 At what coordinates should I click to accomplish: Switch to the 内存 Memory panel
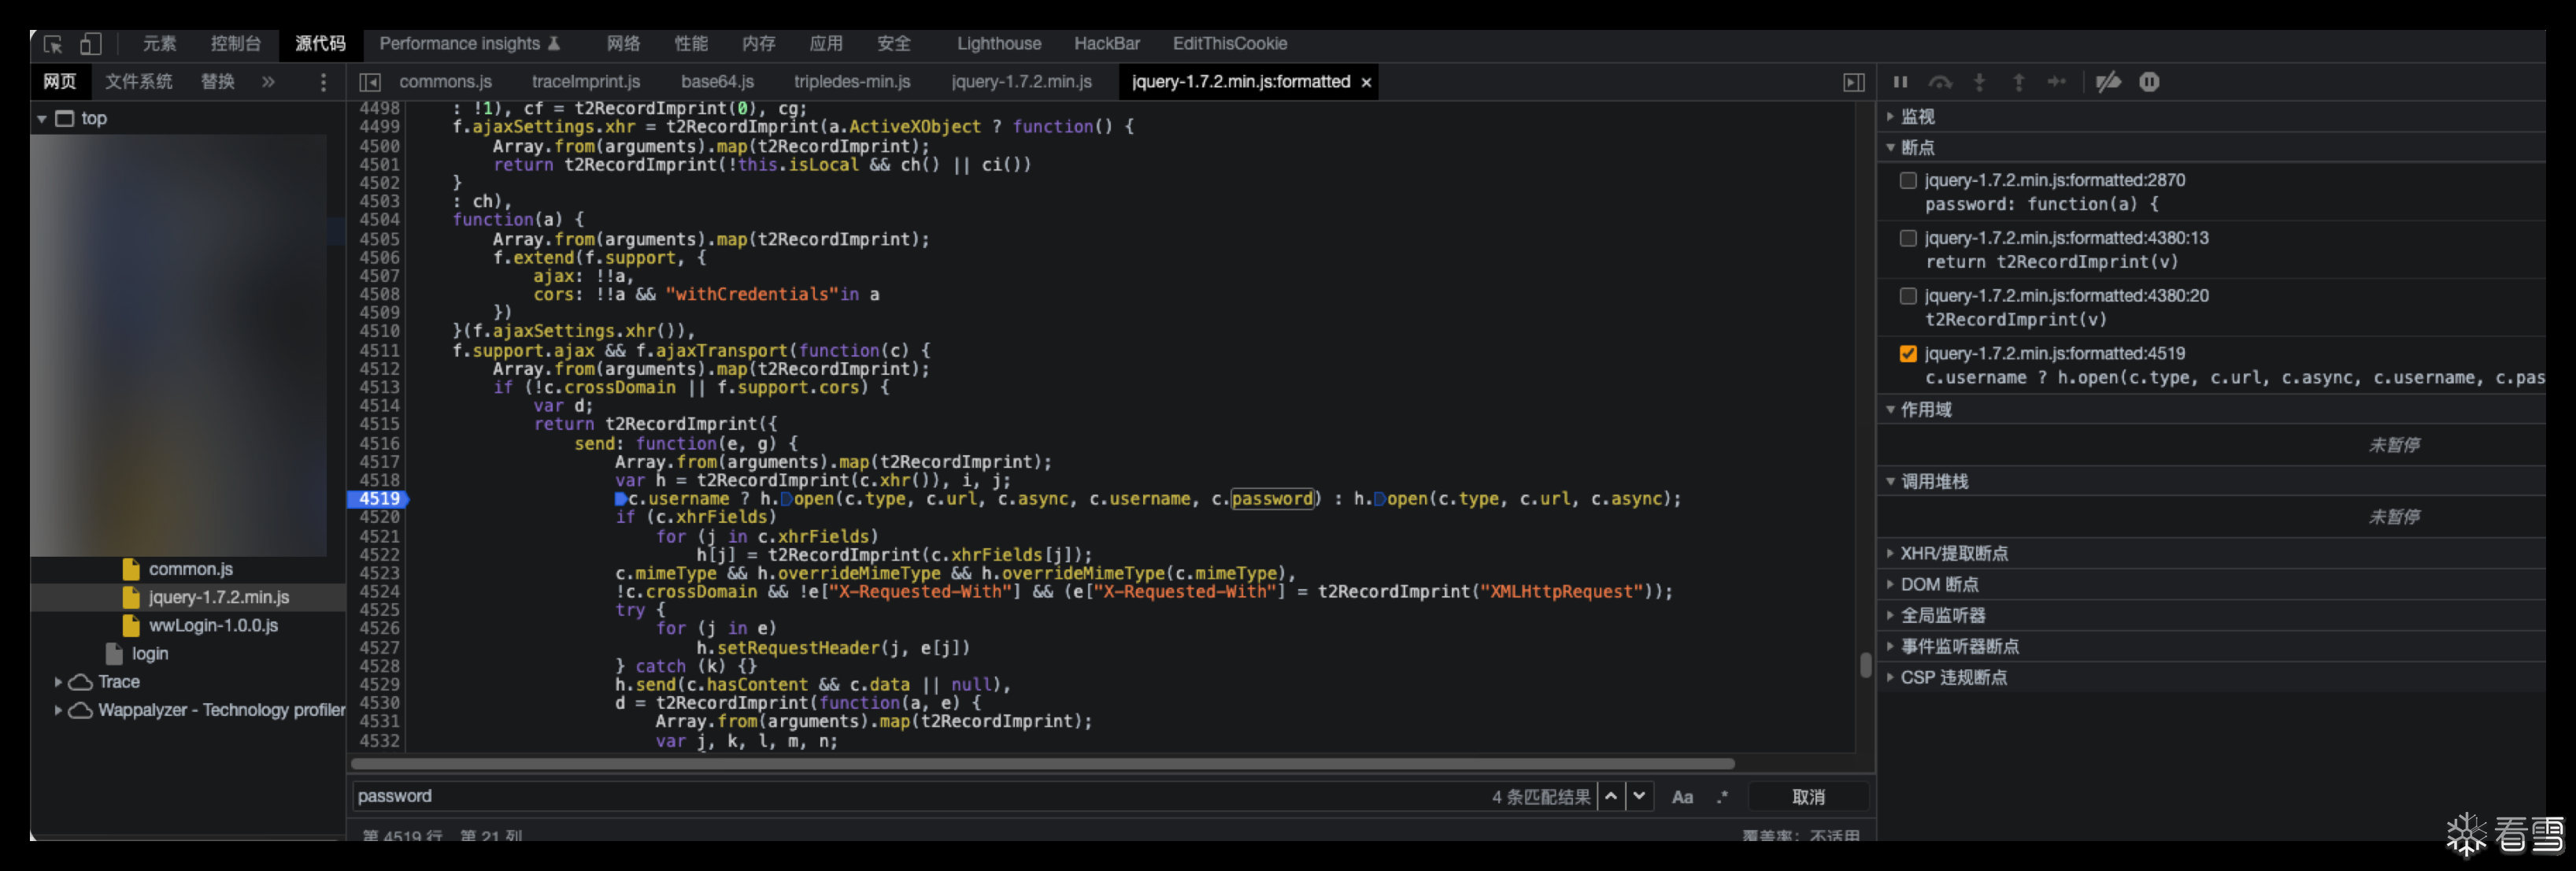(x=759, y=44)
